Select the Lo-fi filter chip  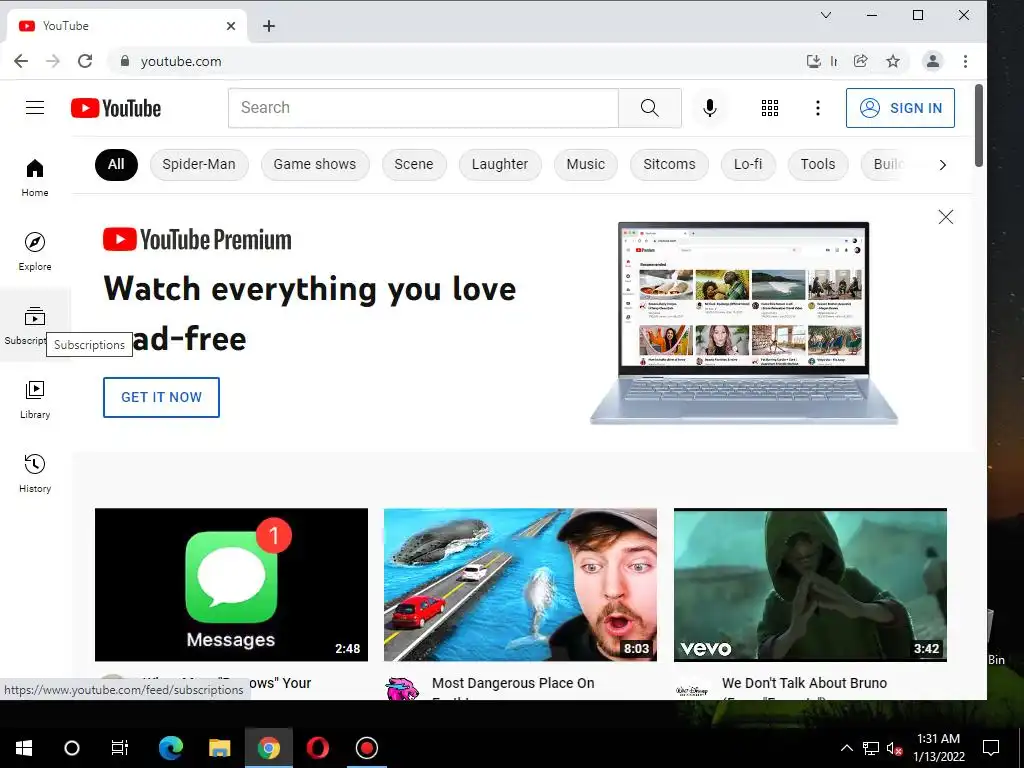[748, 165]
